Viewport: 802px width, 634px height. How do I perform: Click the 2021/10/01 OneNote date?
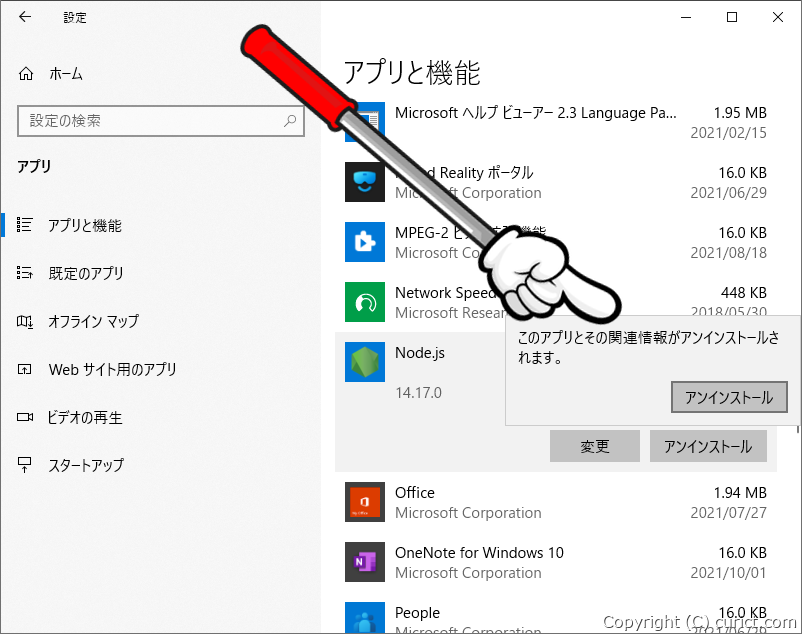[x=728, y=573]
